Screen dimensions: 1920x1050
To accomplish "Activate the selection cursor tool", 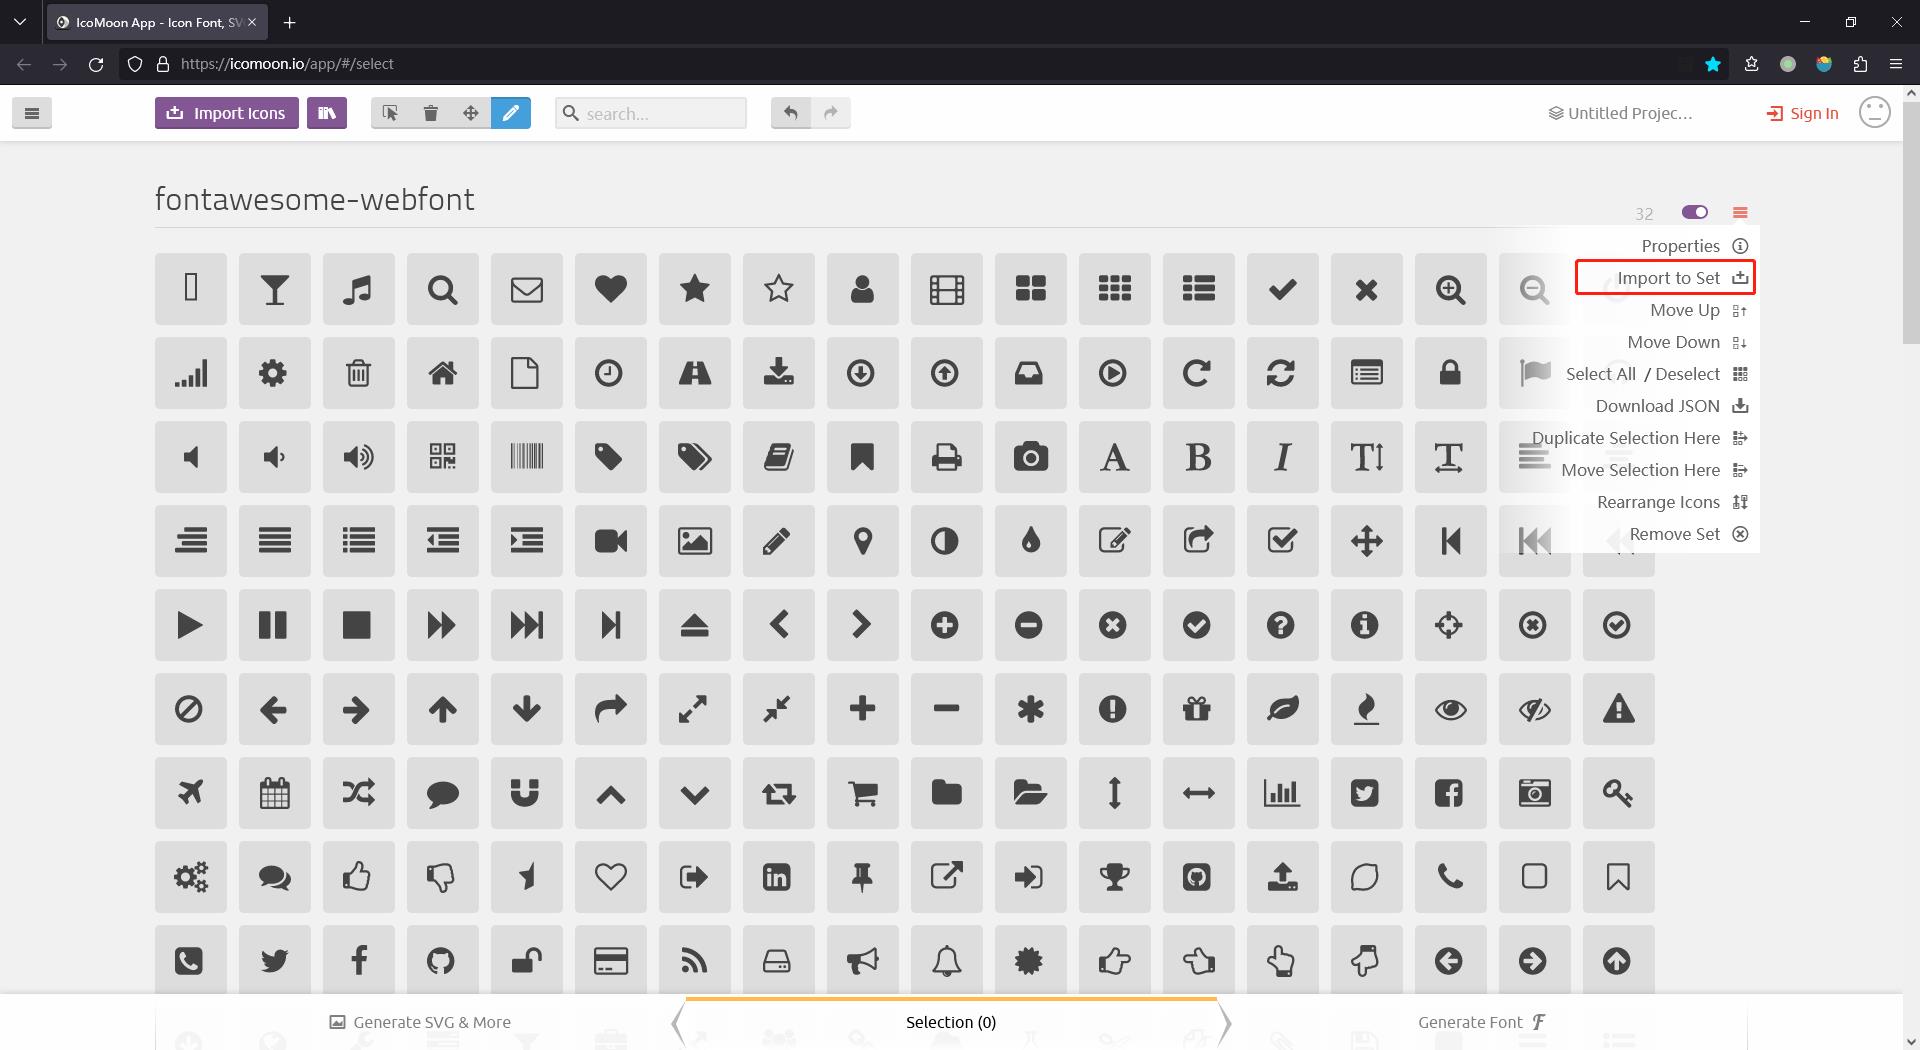I will click(x=390, y=113).
